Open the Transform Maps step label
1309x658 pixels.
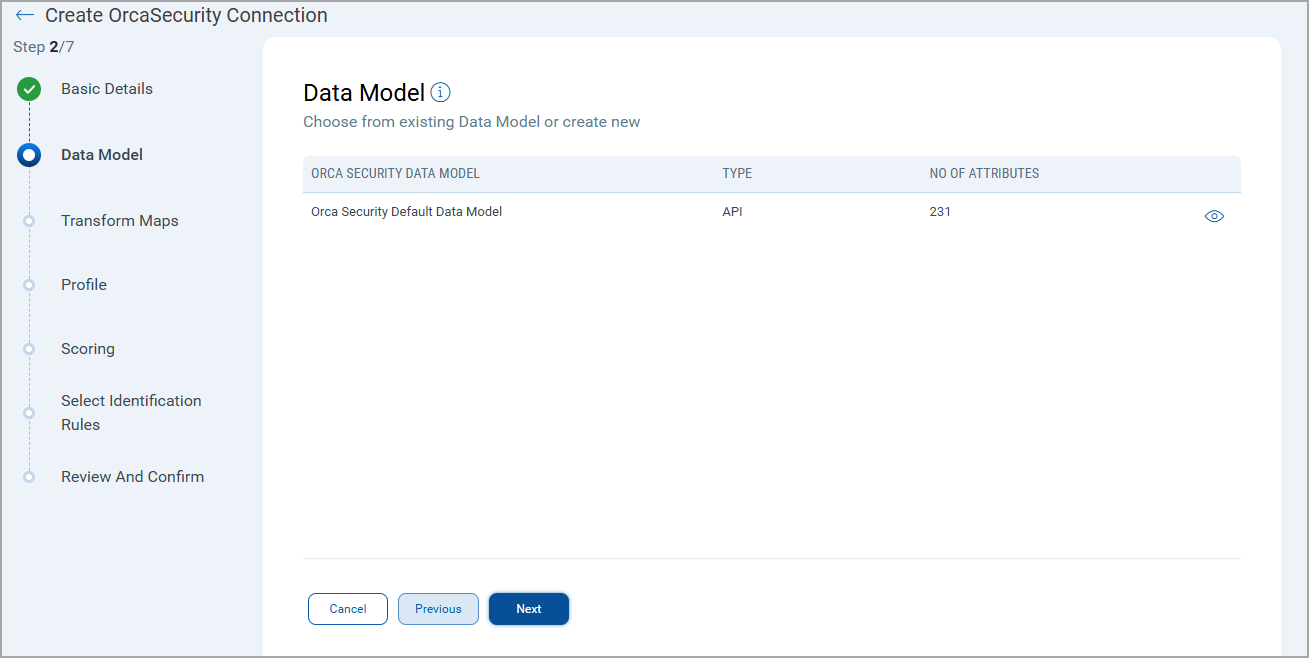(x=119, y=221)
